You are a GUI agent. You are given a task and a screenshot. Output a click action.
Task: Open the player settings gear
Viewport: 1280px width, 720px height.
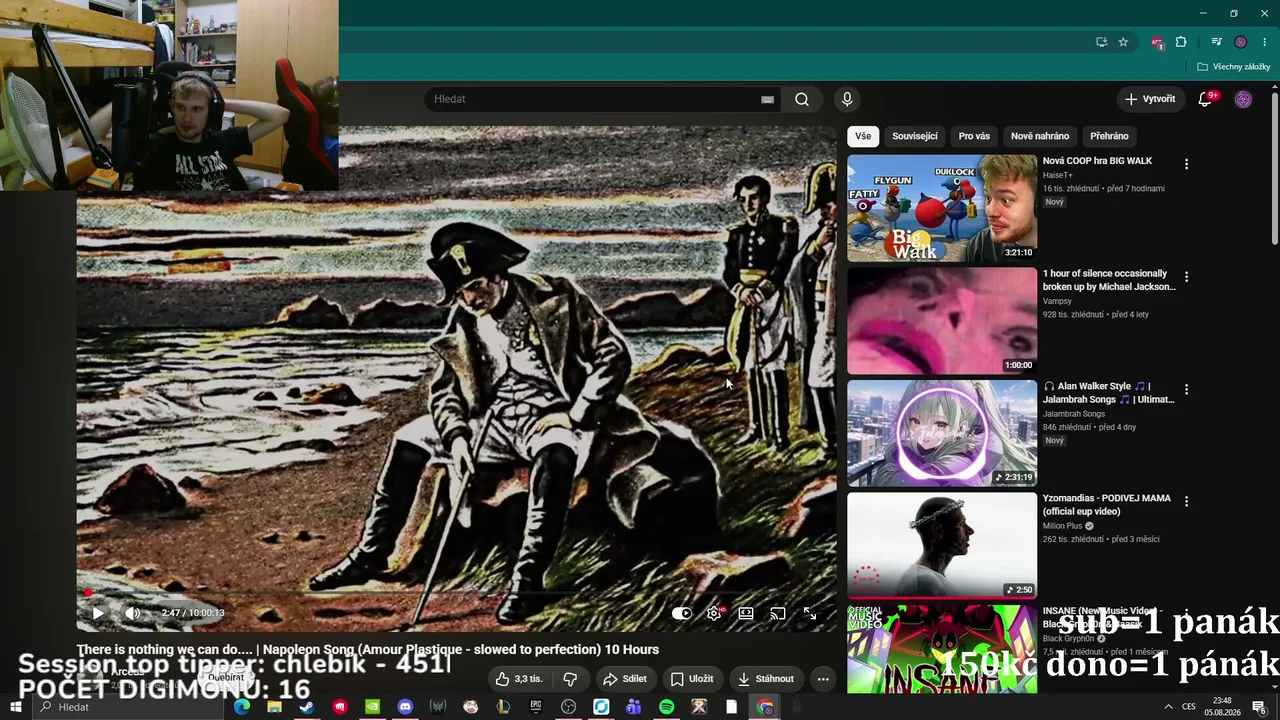click(x=714, y=613)
